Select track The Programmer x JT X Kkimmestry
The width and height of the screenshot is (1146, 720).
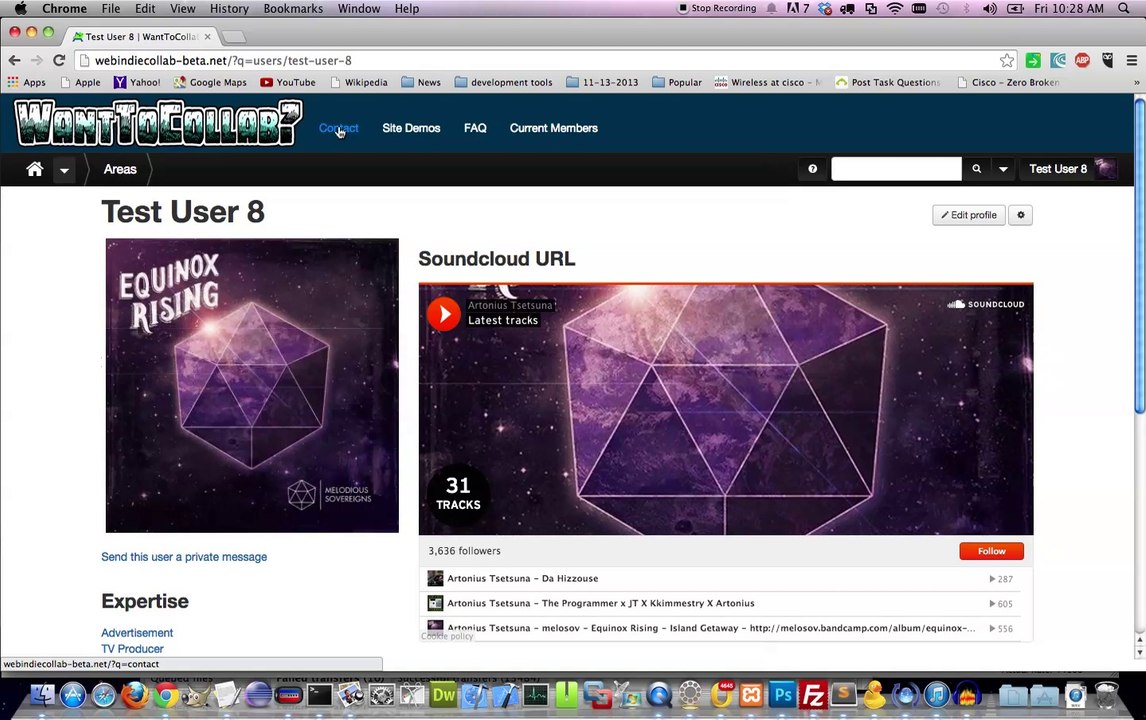click(x=601, y=603)
